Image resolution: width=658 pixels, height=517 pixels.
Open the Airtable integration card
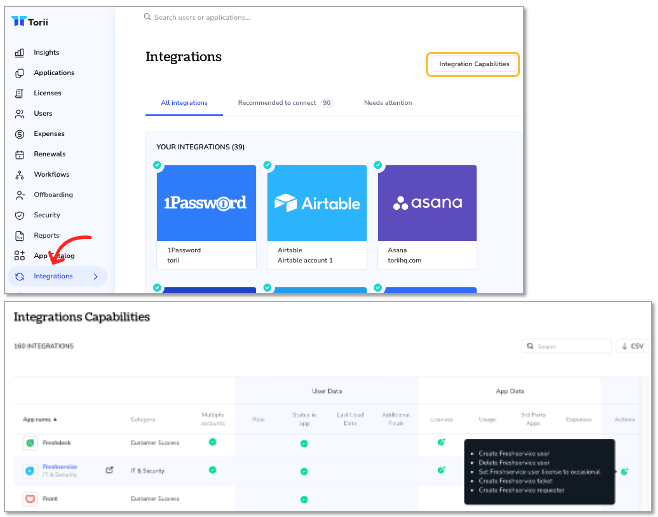(317, 217)
